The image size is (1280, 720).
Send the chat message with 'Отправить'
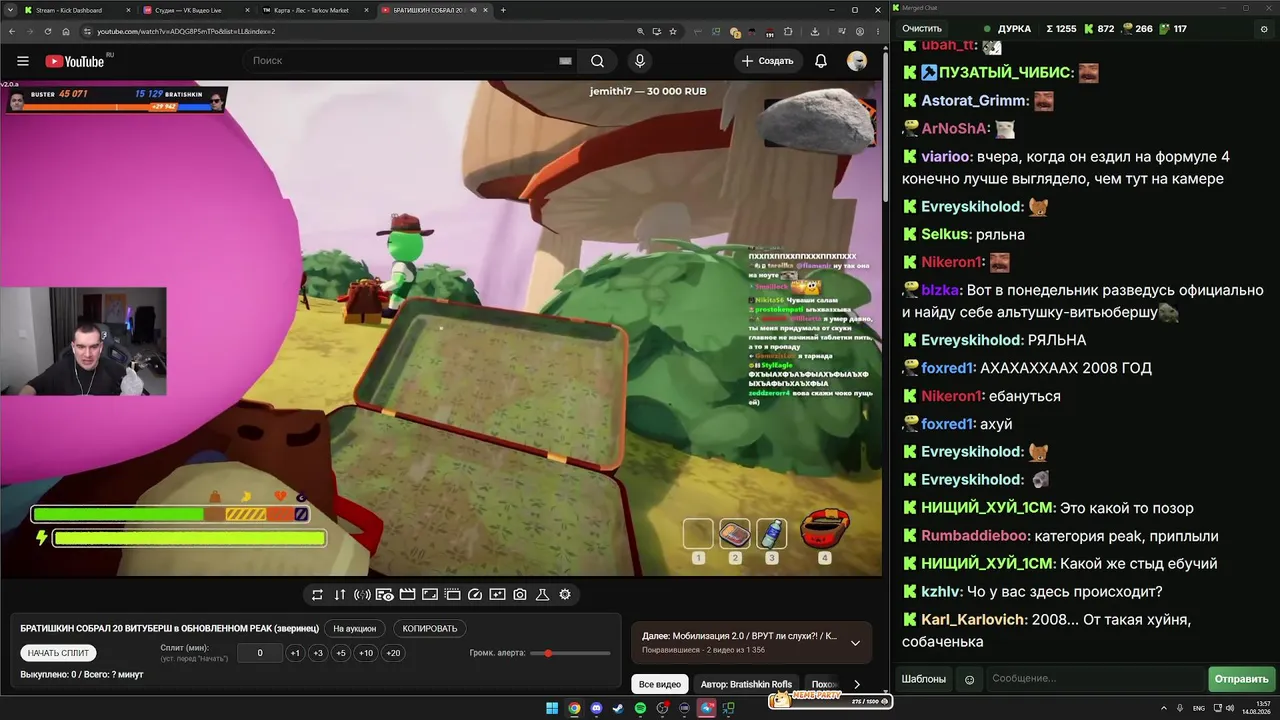pyautogui.click(x=1241, y=679)
